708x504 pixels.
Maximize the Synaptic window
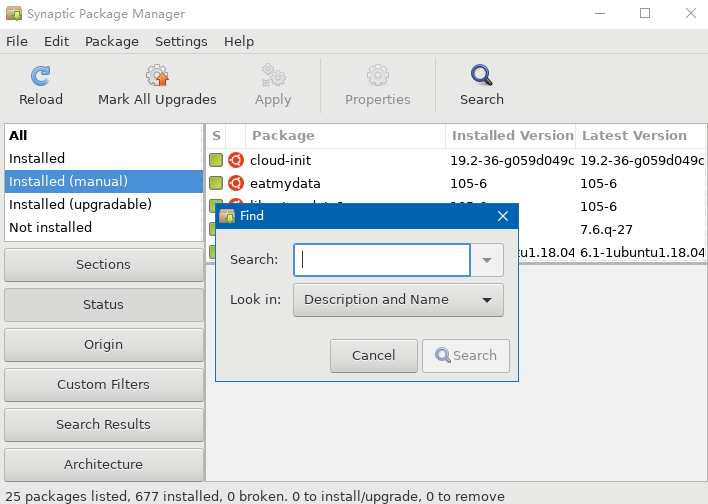[x=645, y=14]
